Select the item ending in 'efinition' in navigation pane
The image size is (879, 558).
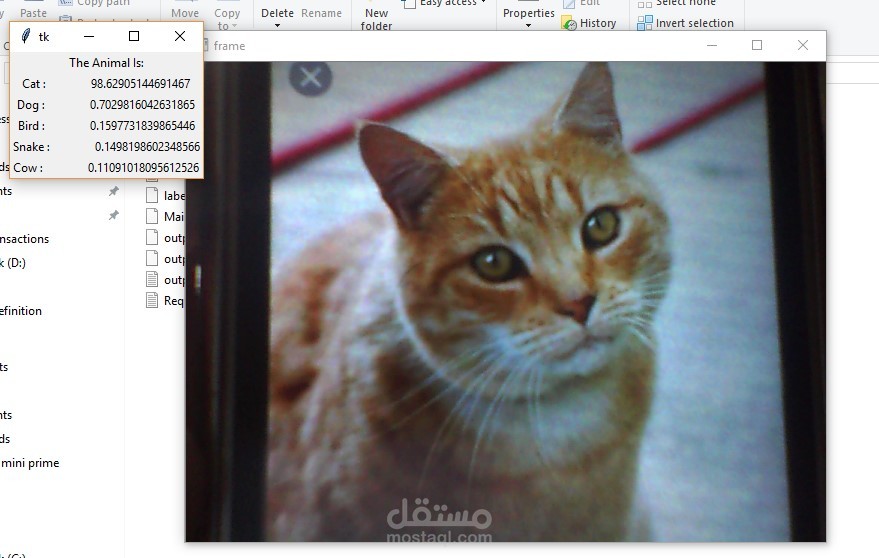tap(21, 311)
